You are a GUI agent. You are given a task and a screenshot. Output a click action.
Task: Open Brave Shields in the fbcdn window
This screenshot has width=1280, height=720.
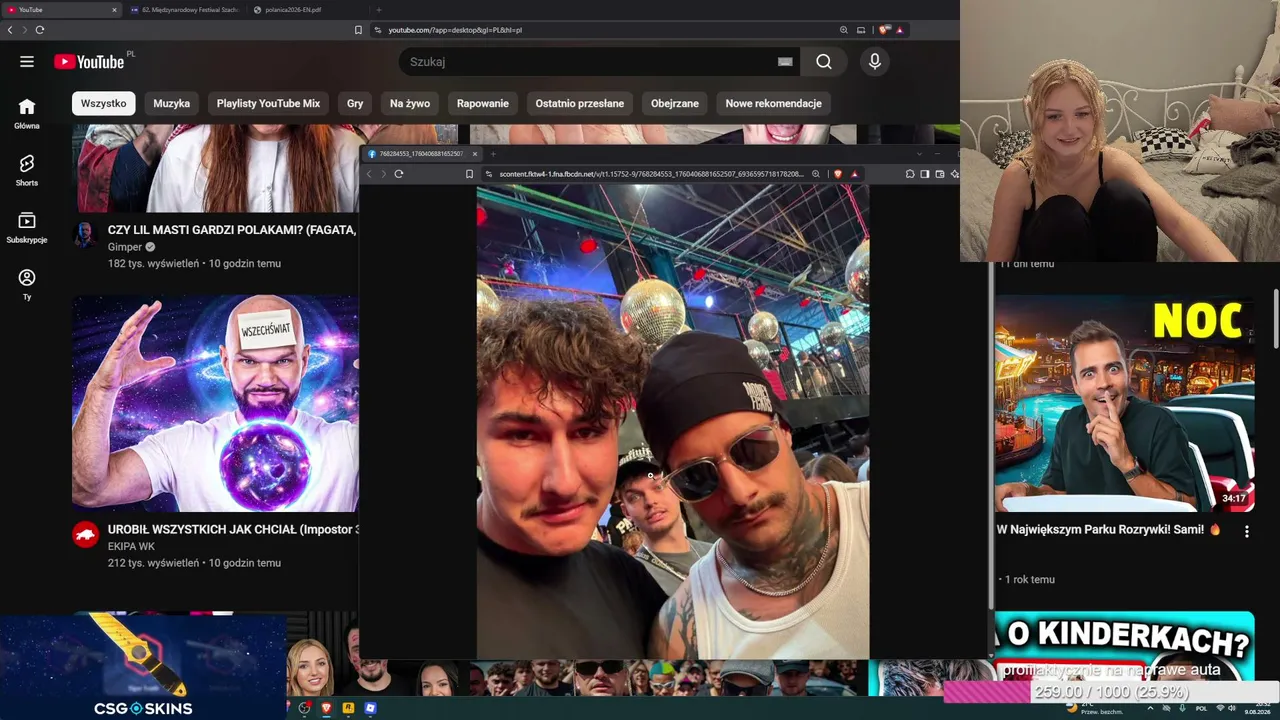838,174
